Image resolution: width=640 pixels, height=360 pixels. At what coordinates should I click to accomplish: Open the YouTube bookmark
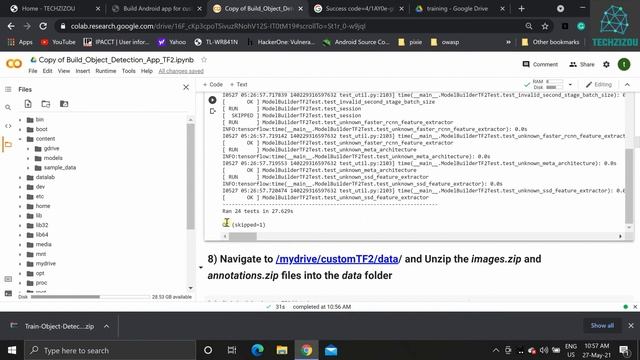pos(58,42)
